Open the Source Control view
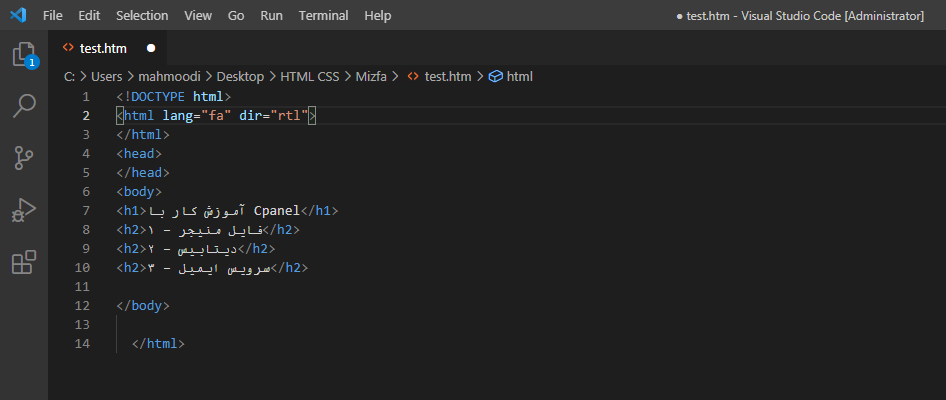This screenshot has width=946, height=400. click(x=24, y=158)
